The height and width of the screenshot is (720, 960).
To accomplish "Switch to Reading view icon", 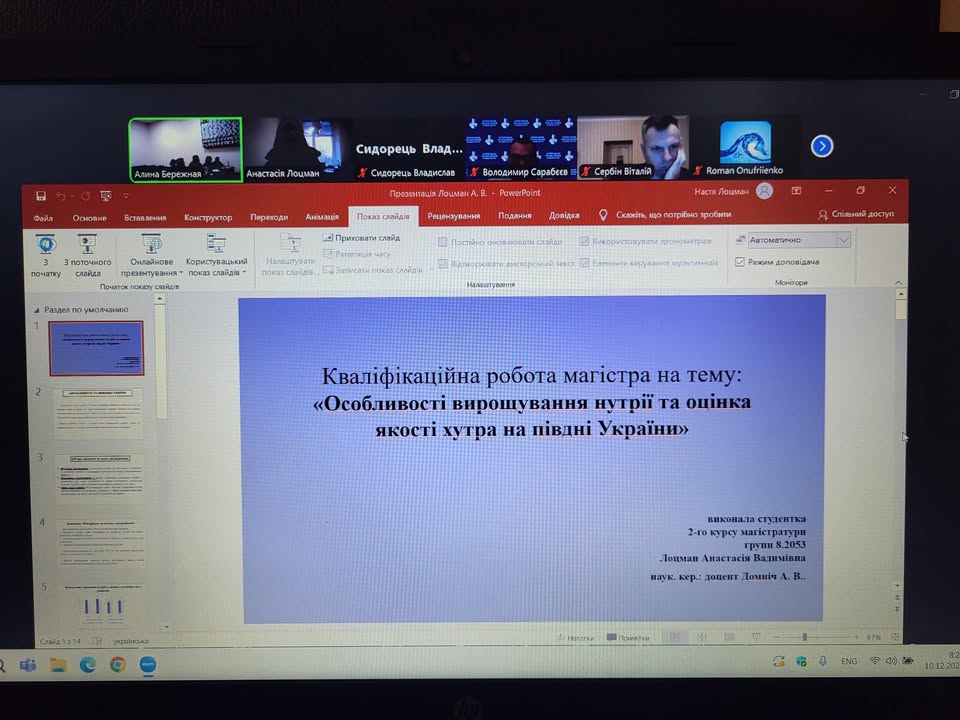I will 729,637.
